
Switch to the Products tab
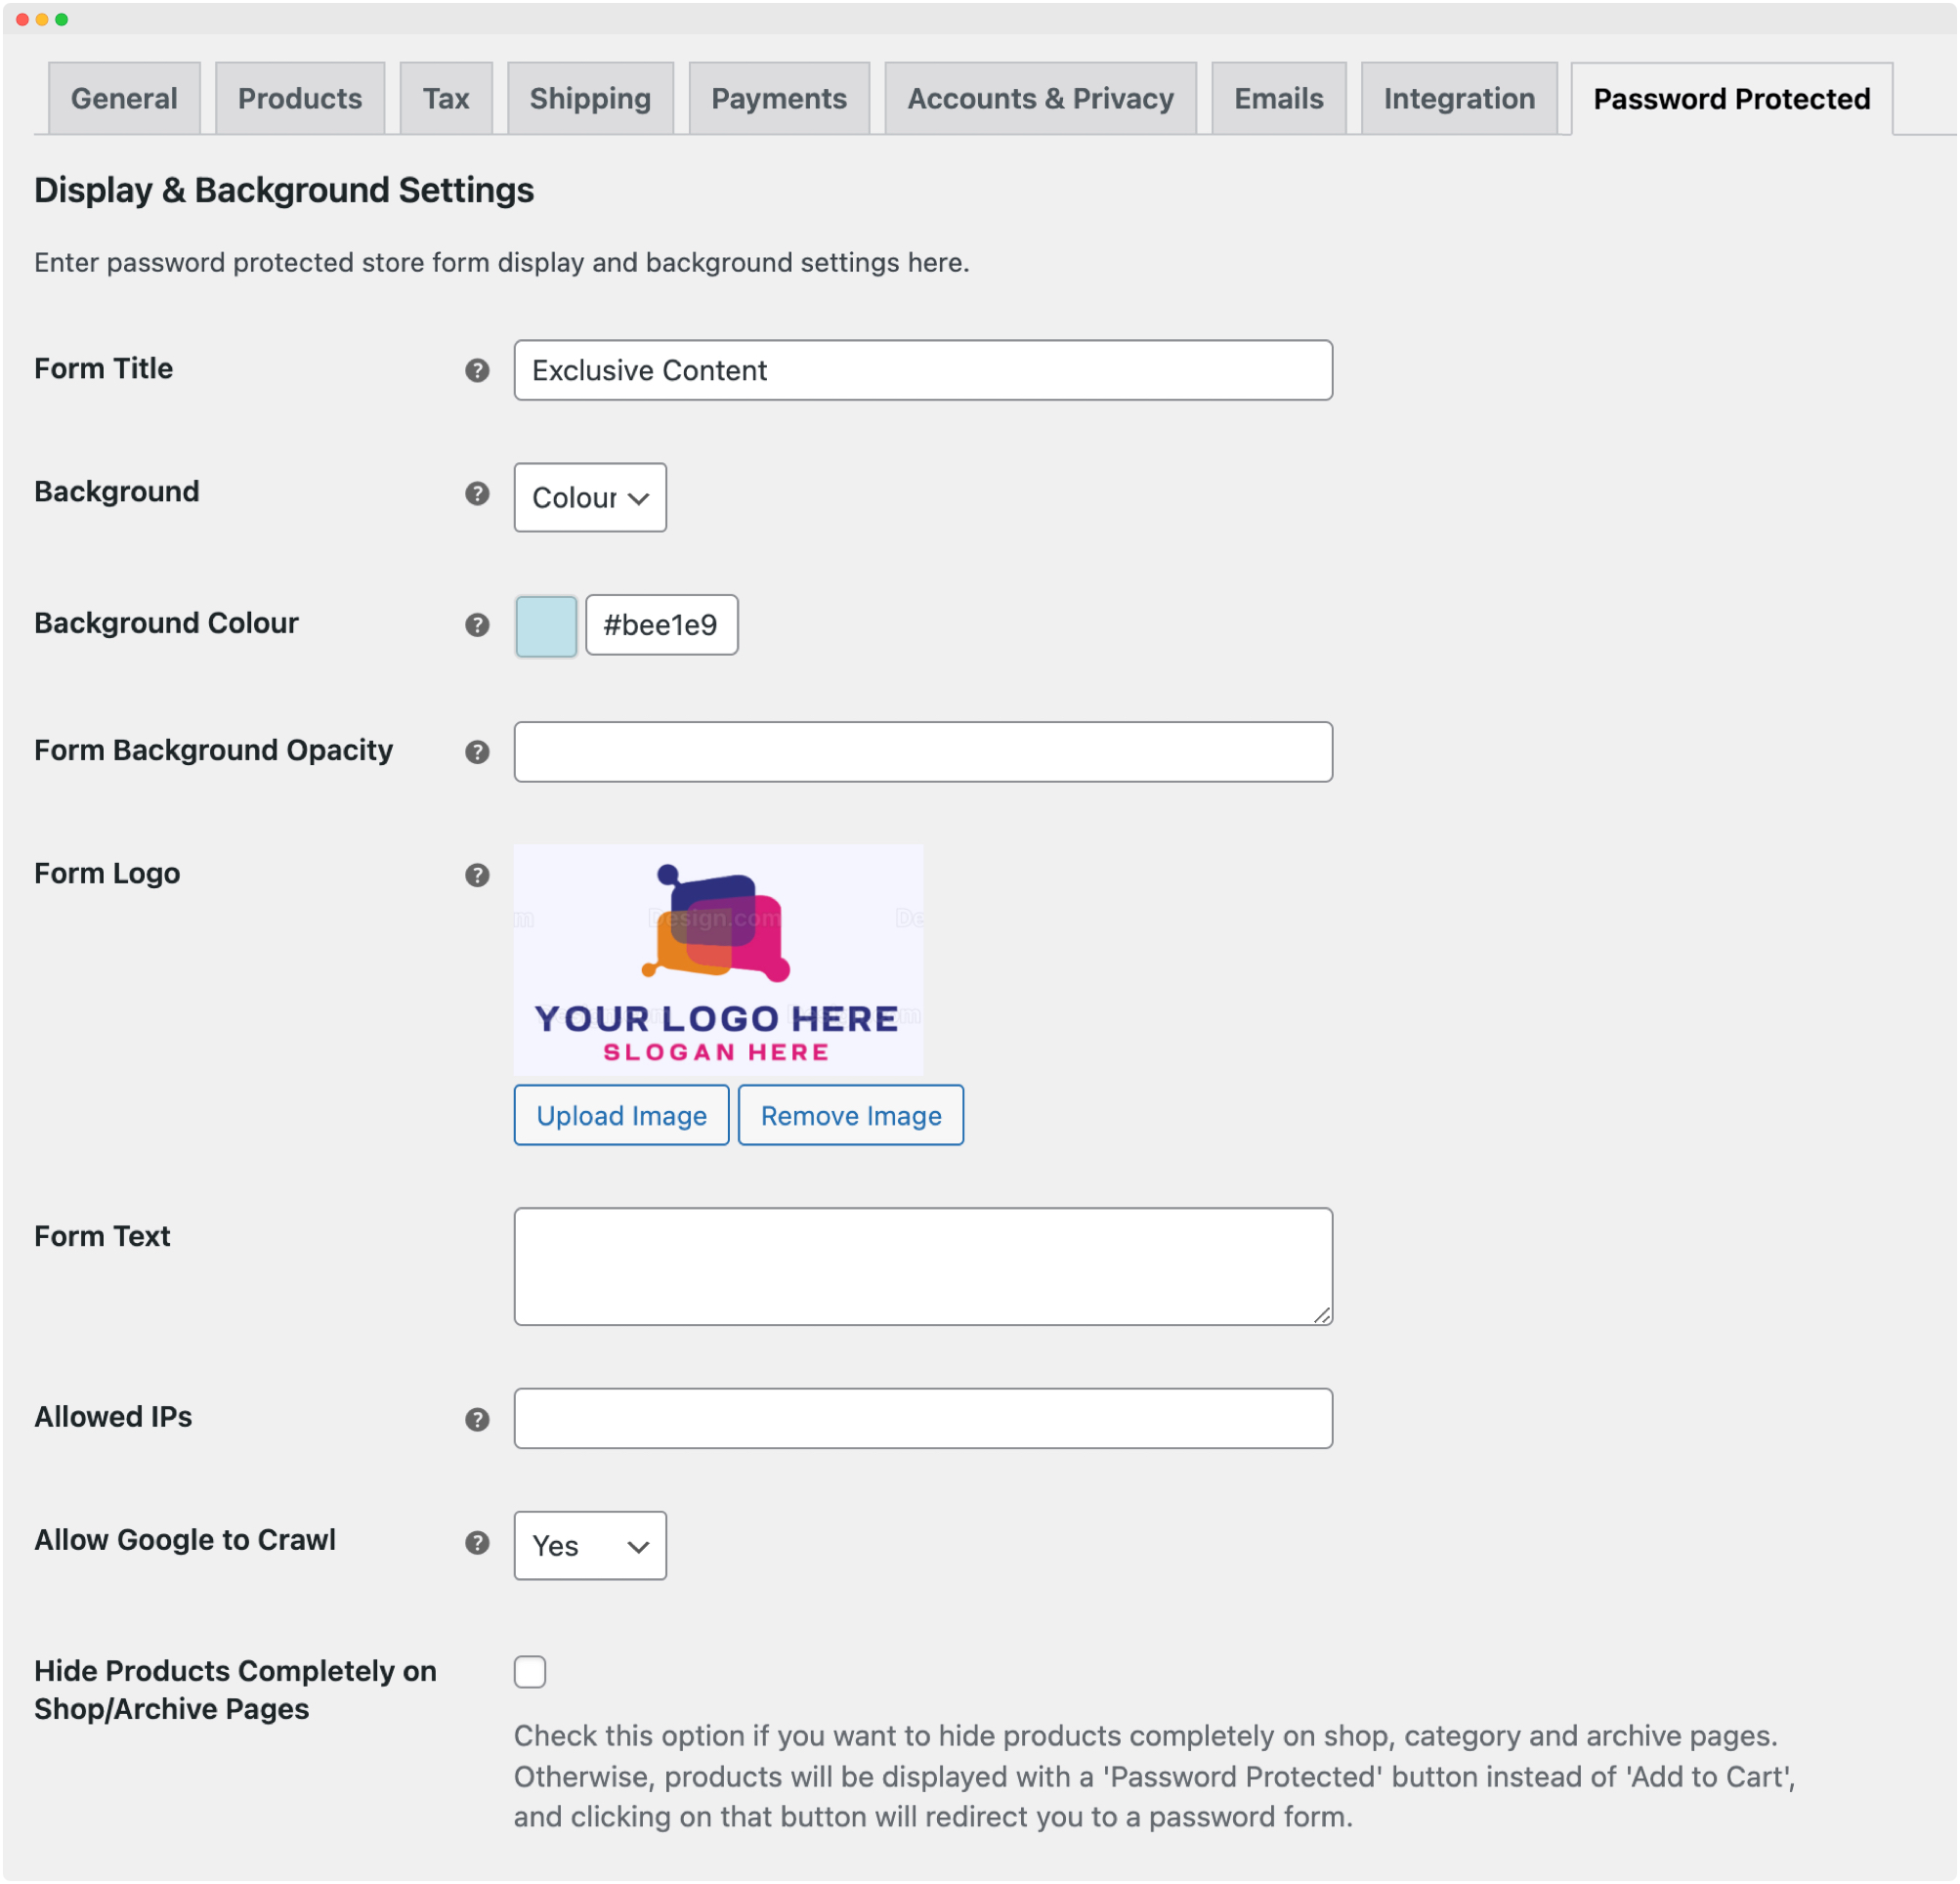[299, 98]
